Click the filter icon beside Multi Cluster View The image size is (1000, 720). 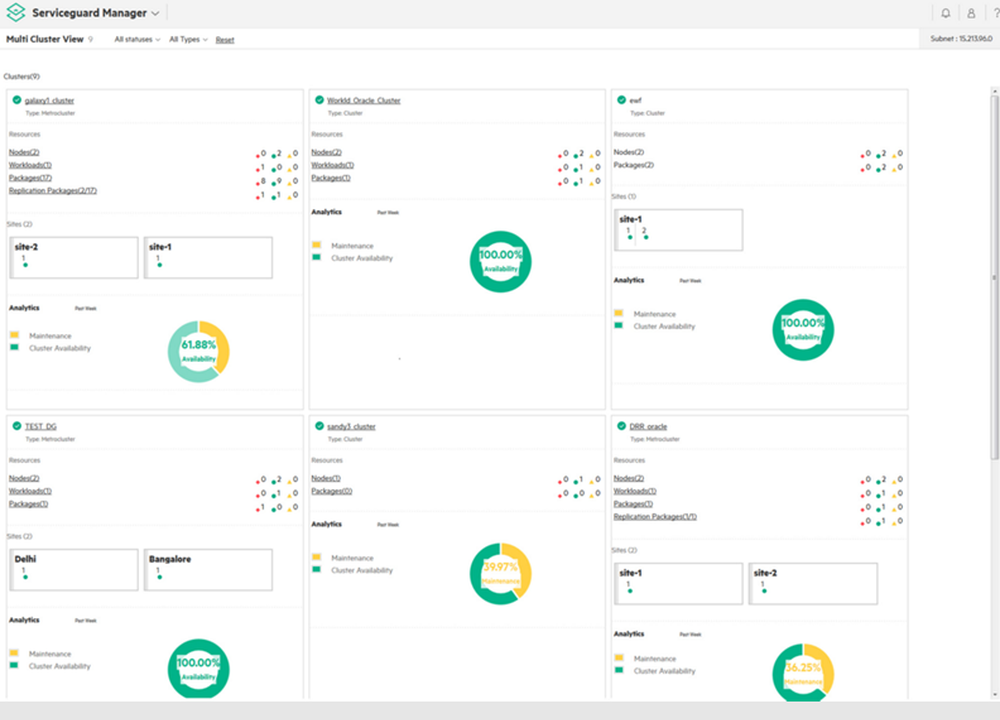90,39
